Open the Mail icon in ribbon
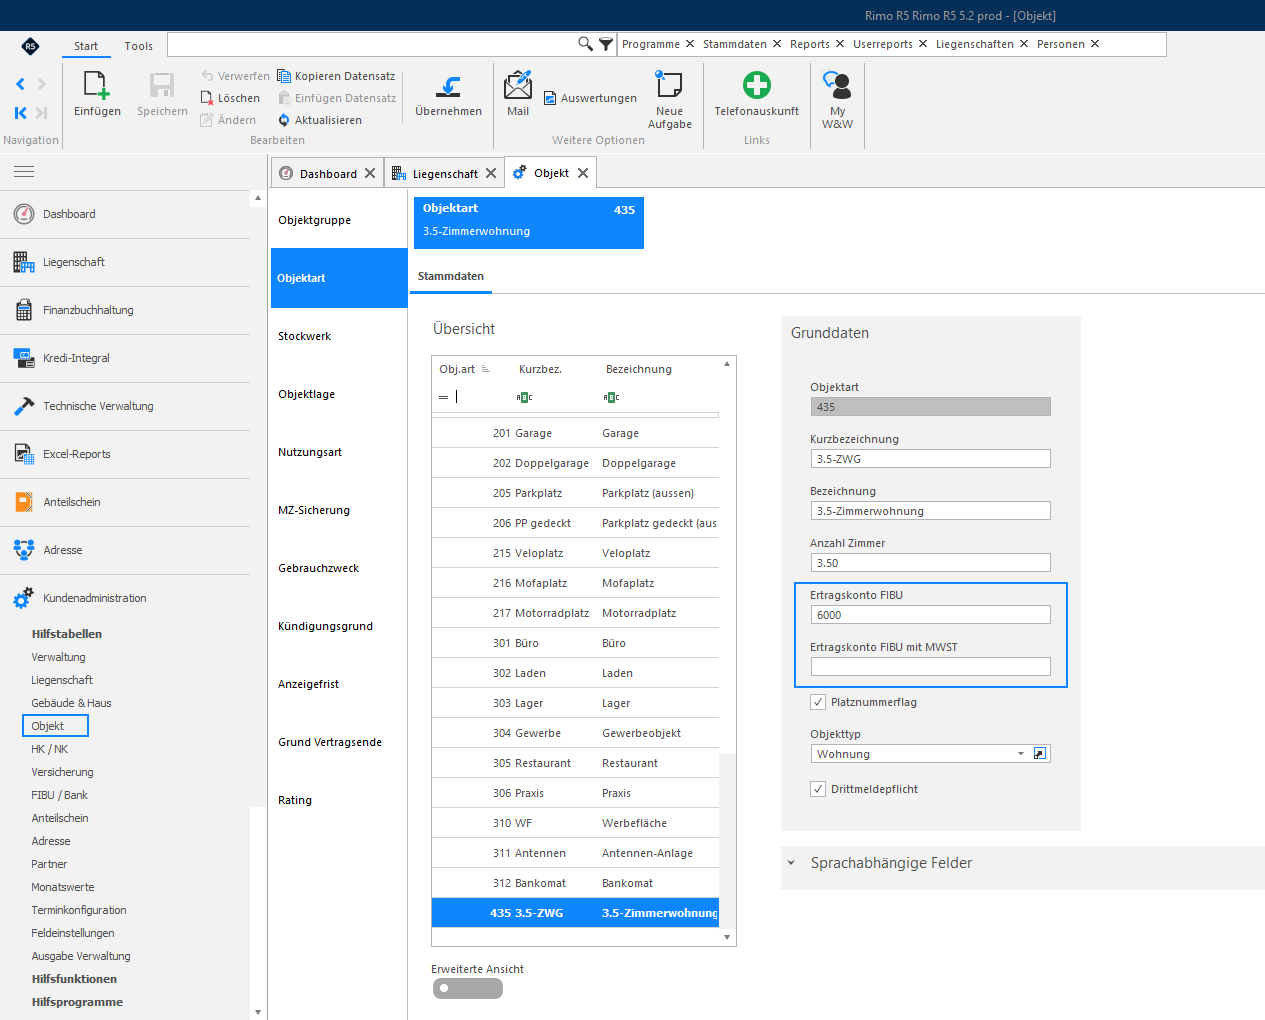Viewport: 1265px width, 1020px height. click(518, 85)
